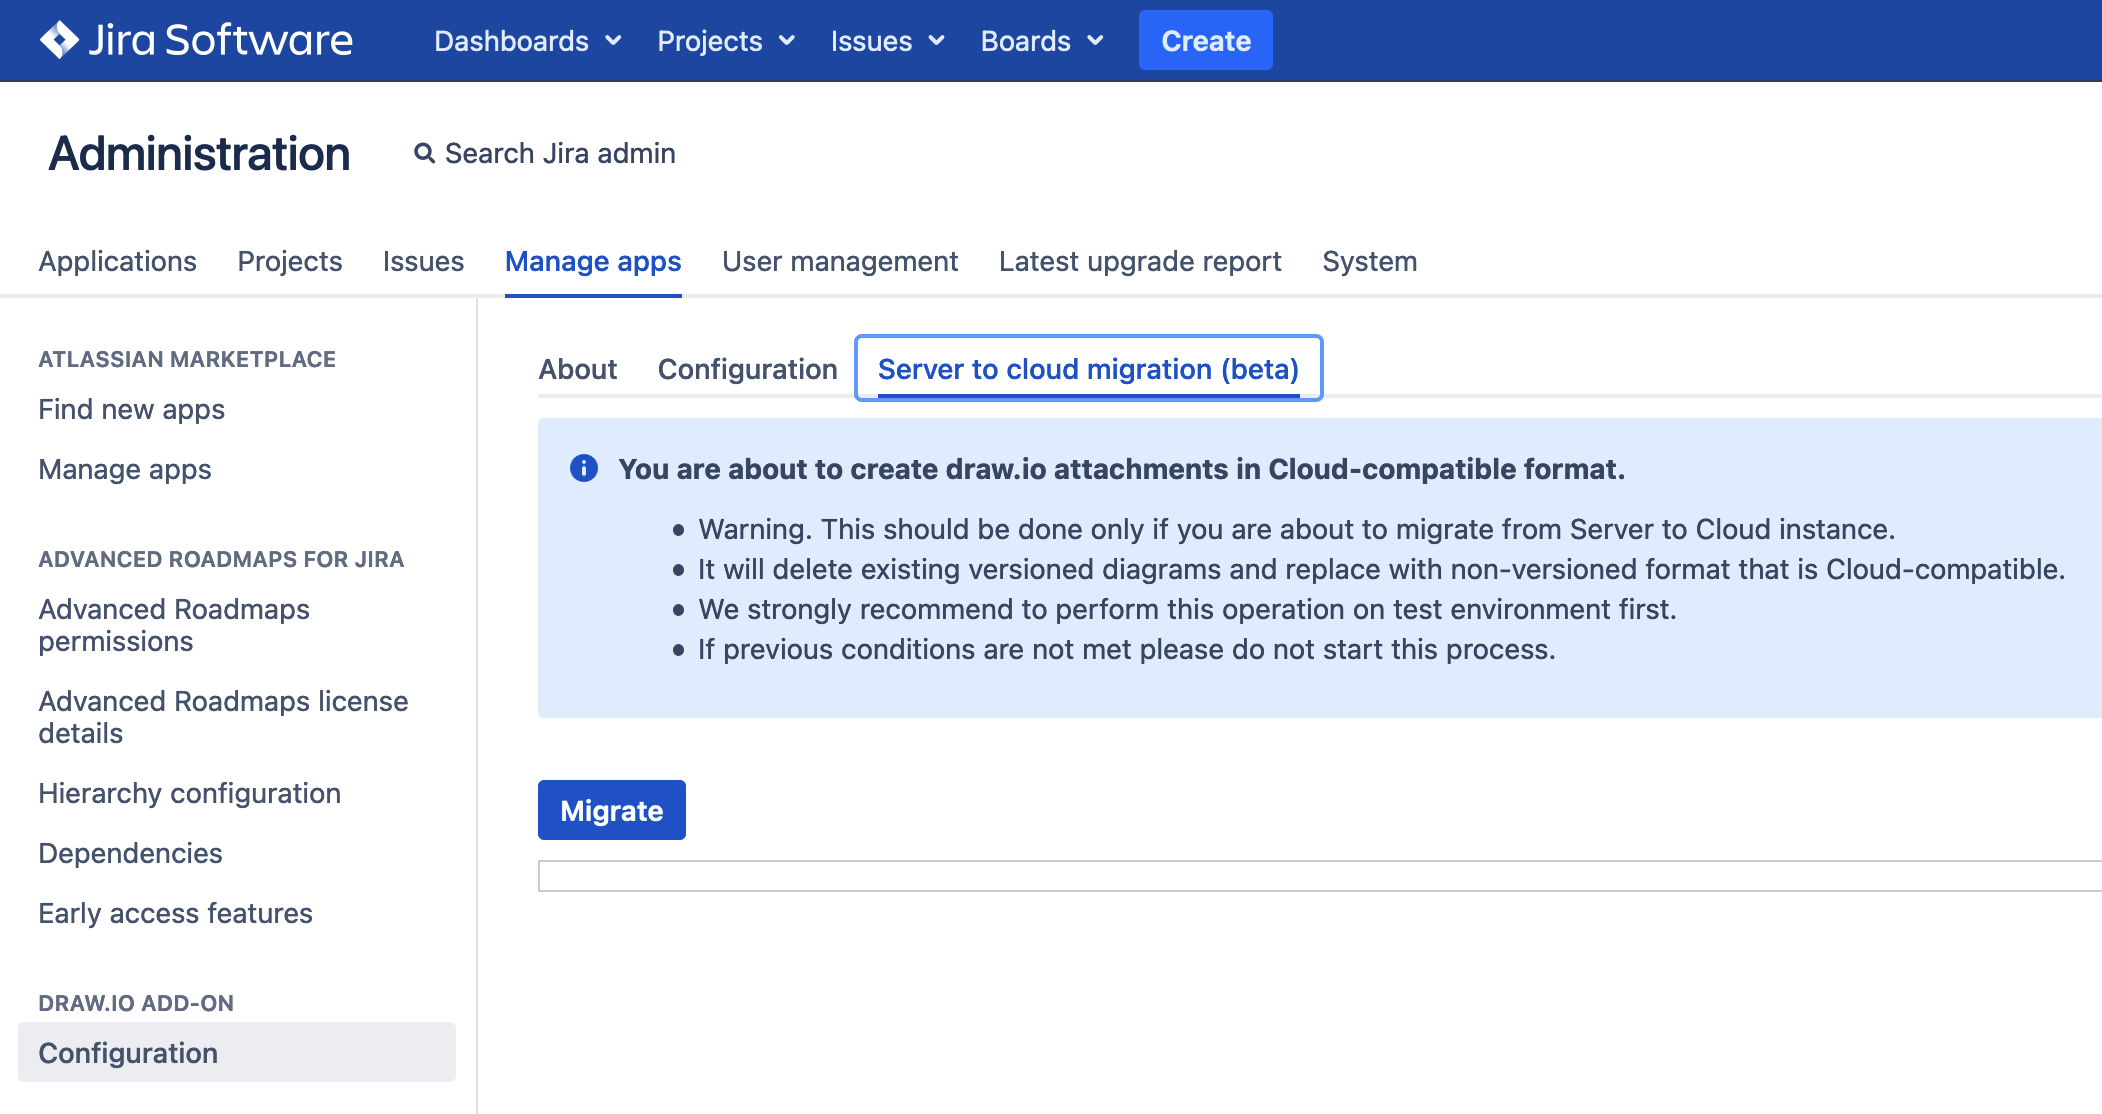2102x1114 pixels.
Task: Click the Jira Software logo
Action: click(x=195, y=40)
